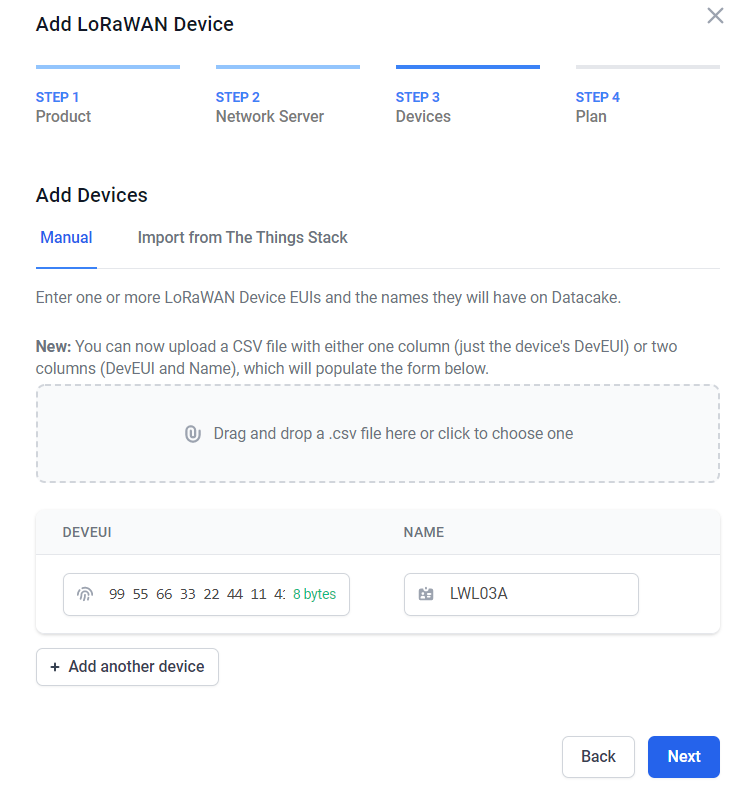Click the fingerprint icon in the DevEUI field

(x=85, y=594)
